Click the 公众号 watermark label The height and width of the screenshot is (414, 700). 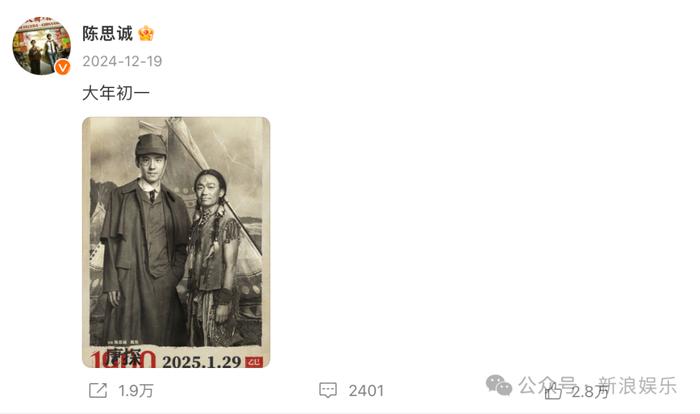[546, 385]
